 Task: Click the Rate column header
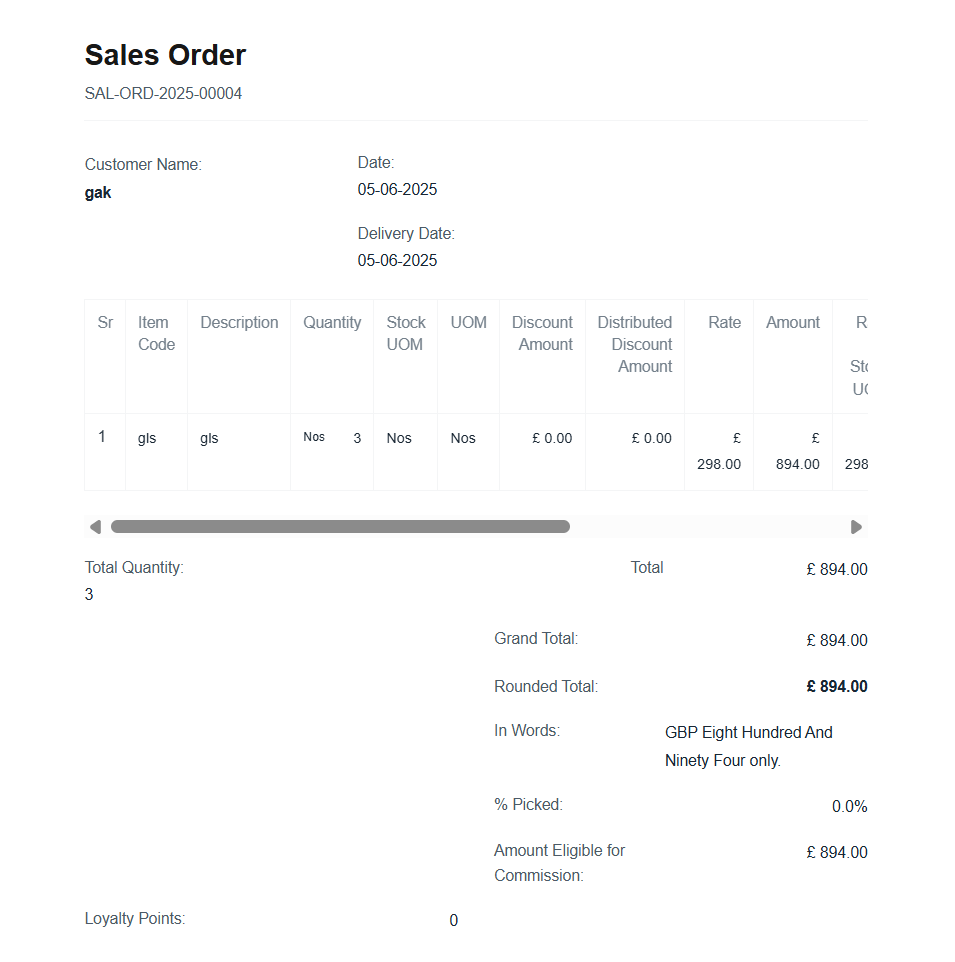click(x=724, y=322)
